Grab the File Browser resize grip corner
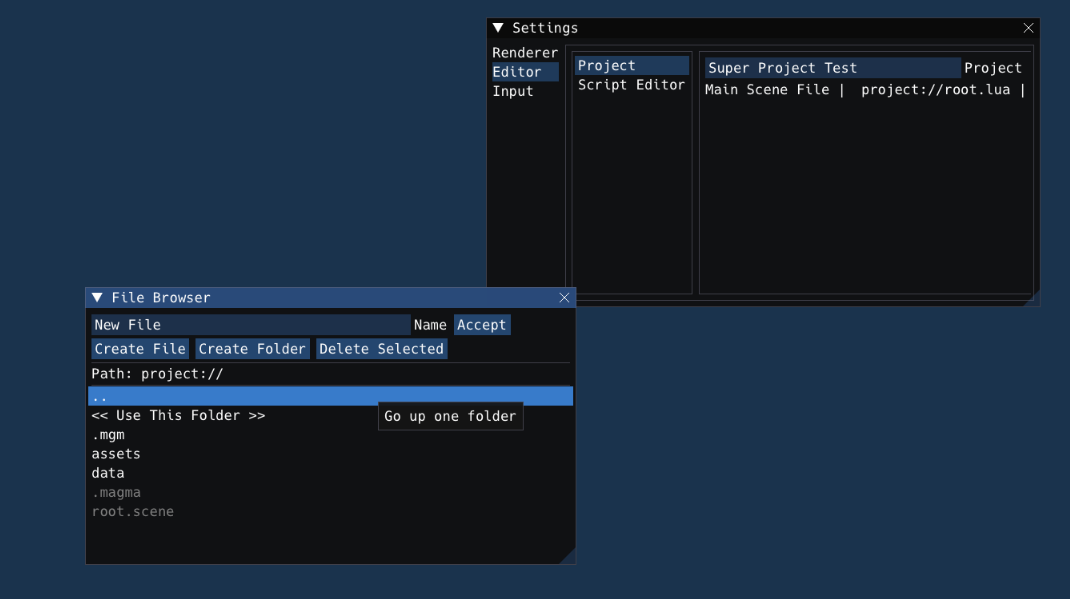Image resolution: width=1070 pixels, height=599 pixels. tap(568, 556)
